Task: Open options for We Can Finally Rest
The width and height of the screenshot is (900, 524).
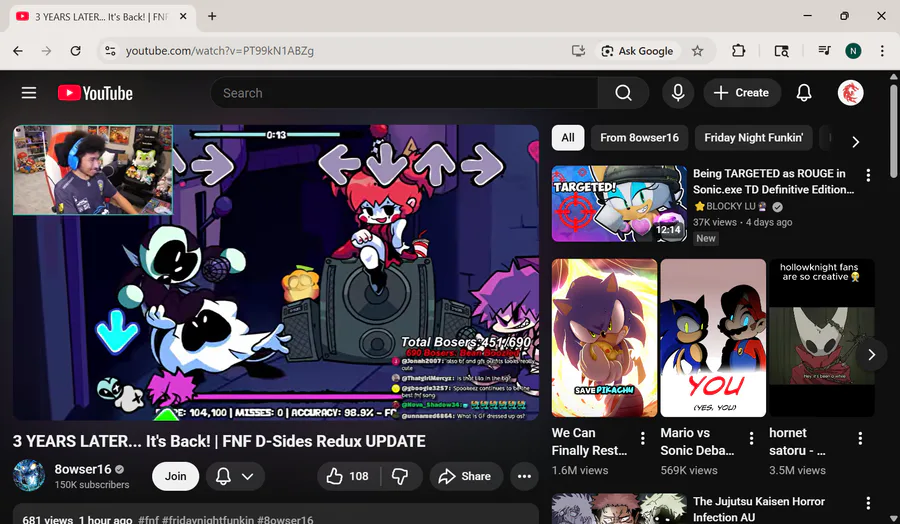Action: click(643, 438)
